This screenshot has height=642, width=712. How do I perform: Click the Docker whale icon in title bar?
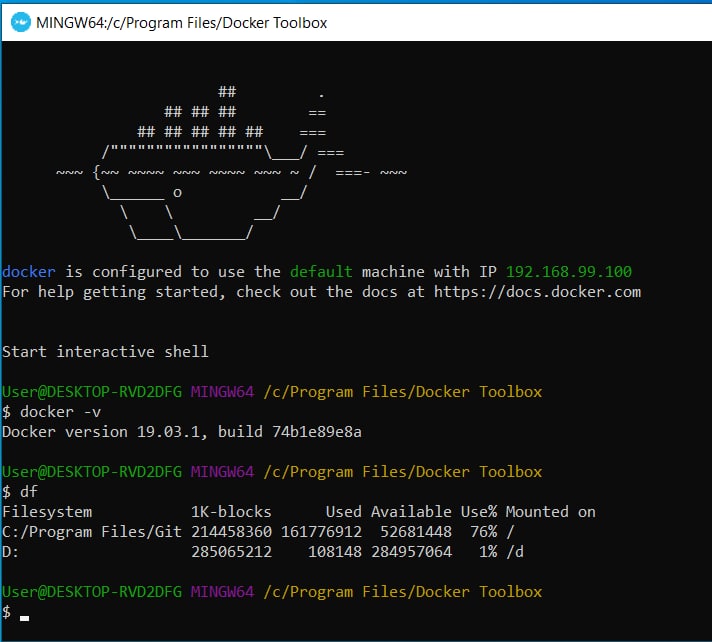20,22
